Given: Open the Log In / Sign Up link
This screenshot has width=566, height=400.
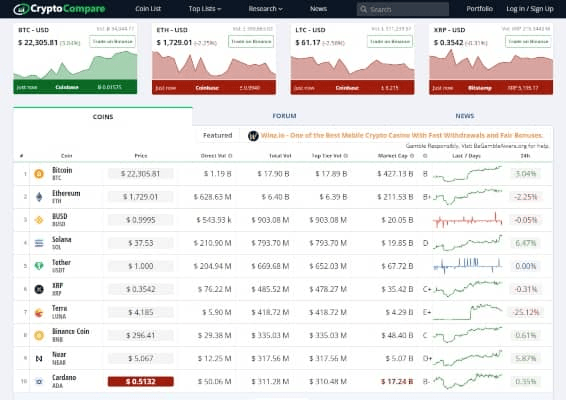Looking at the screenshot, I should (530, 9).
